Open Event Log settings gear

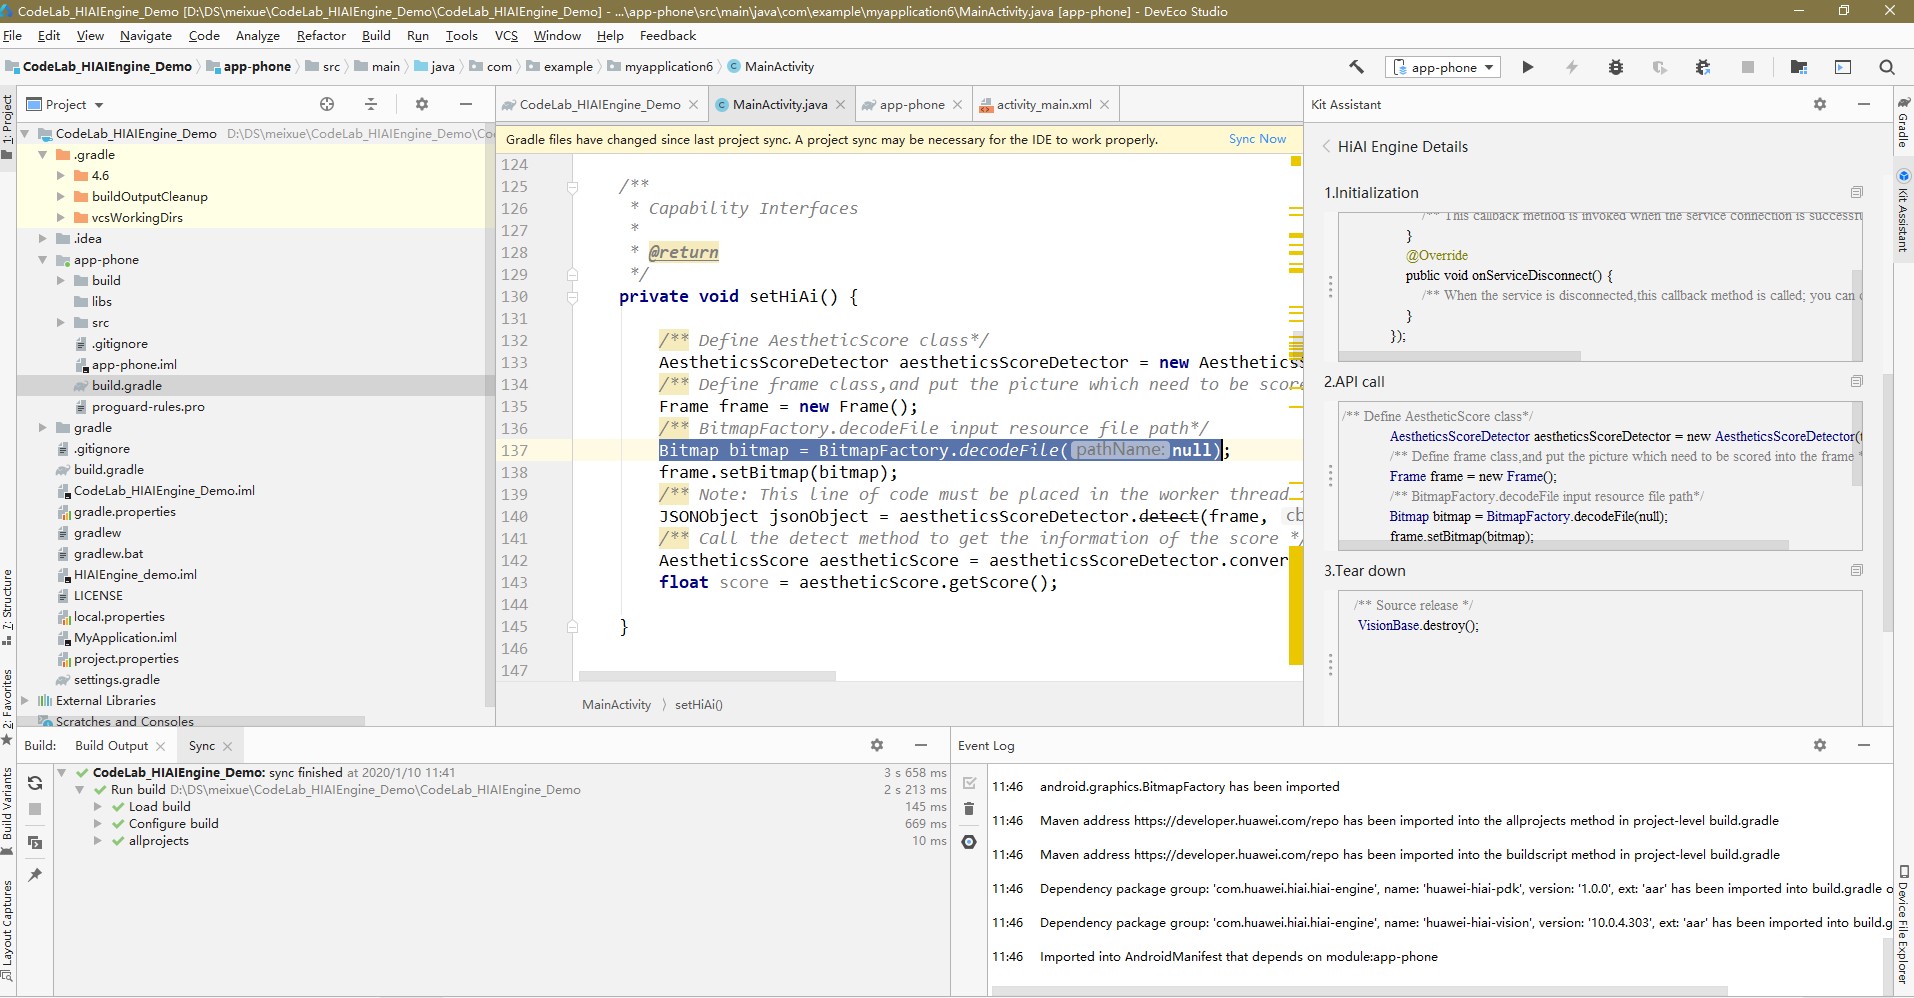coord(1820,745)
